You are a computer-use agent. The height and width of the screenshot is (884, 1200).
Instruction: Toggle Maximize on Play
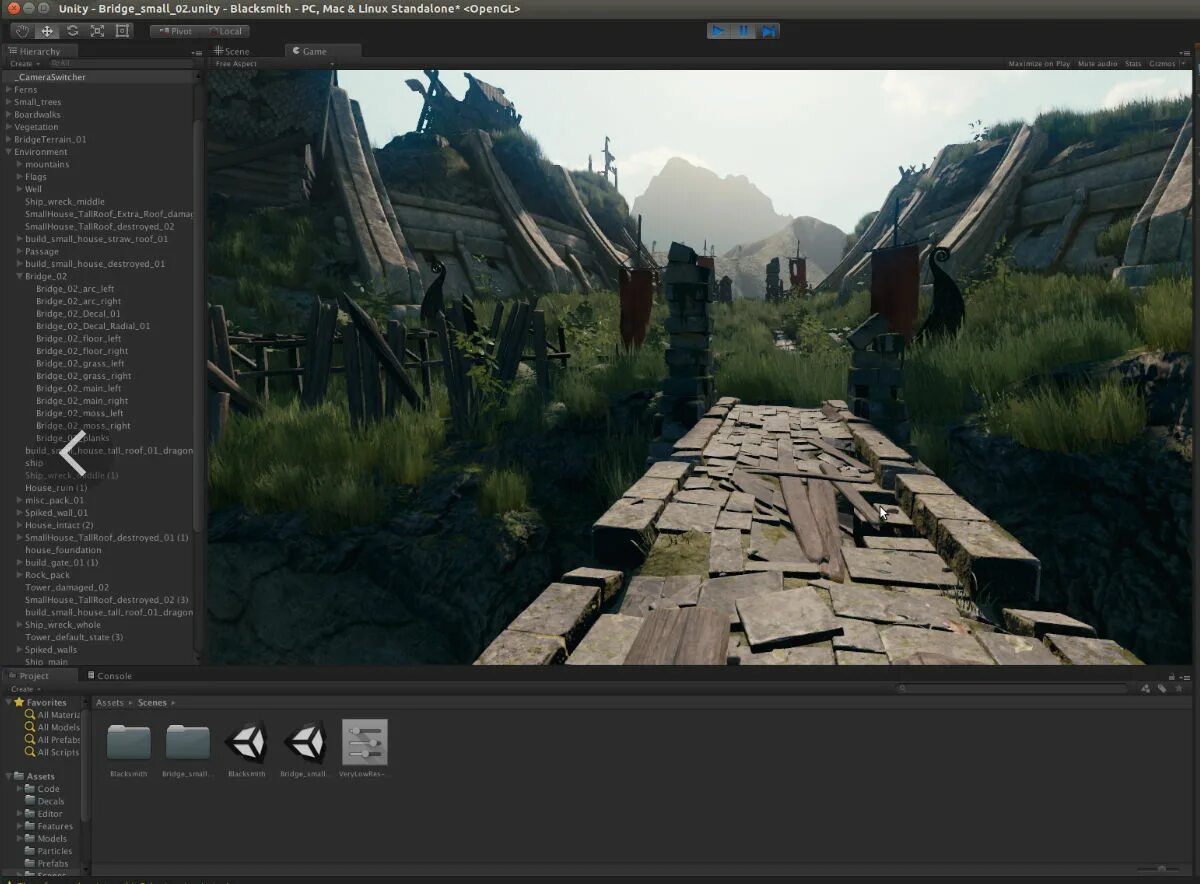point(1039,64)
